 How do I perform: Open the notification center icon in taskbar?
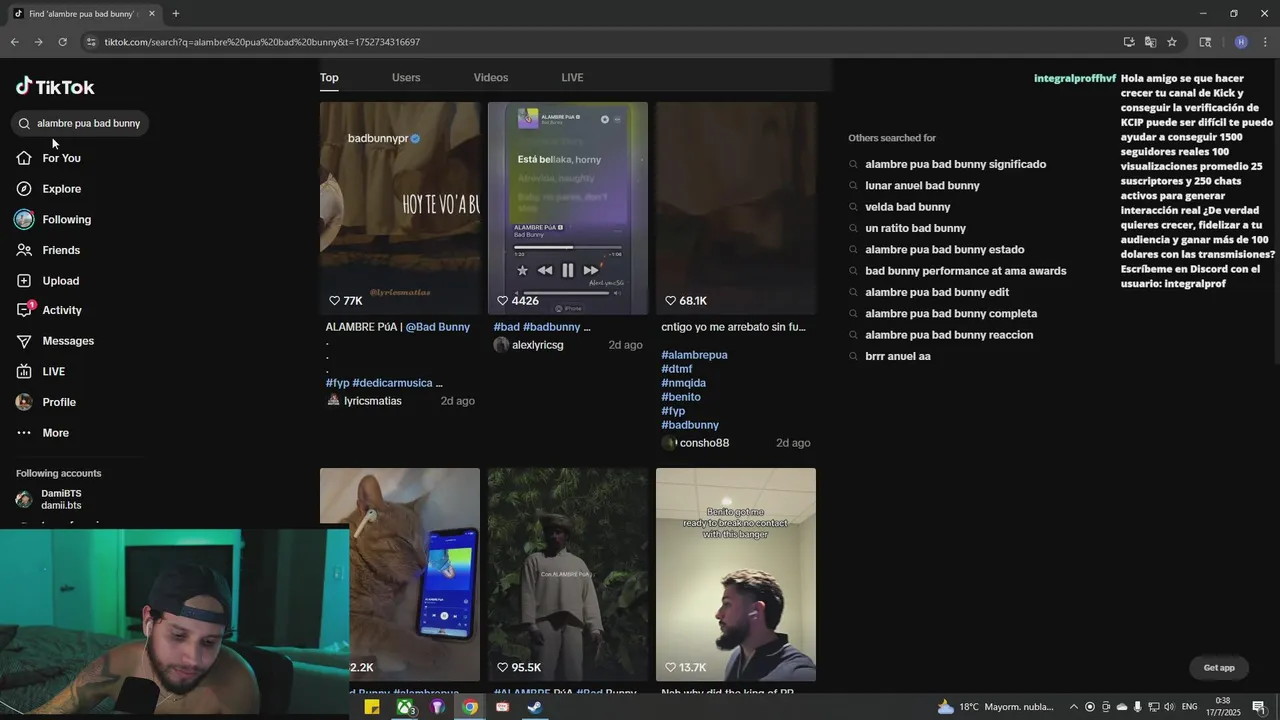click(1259, 707)
